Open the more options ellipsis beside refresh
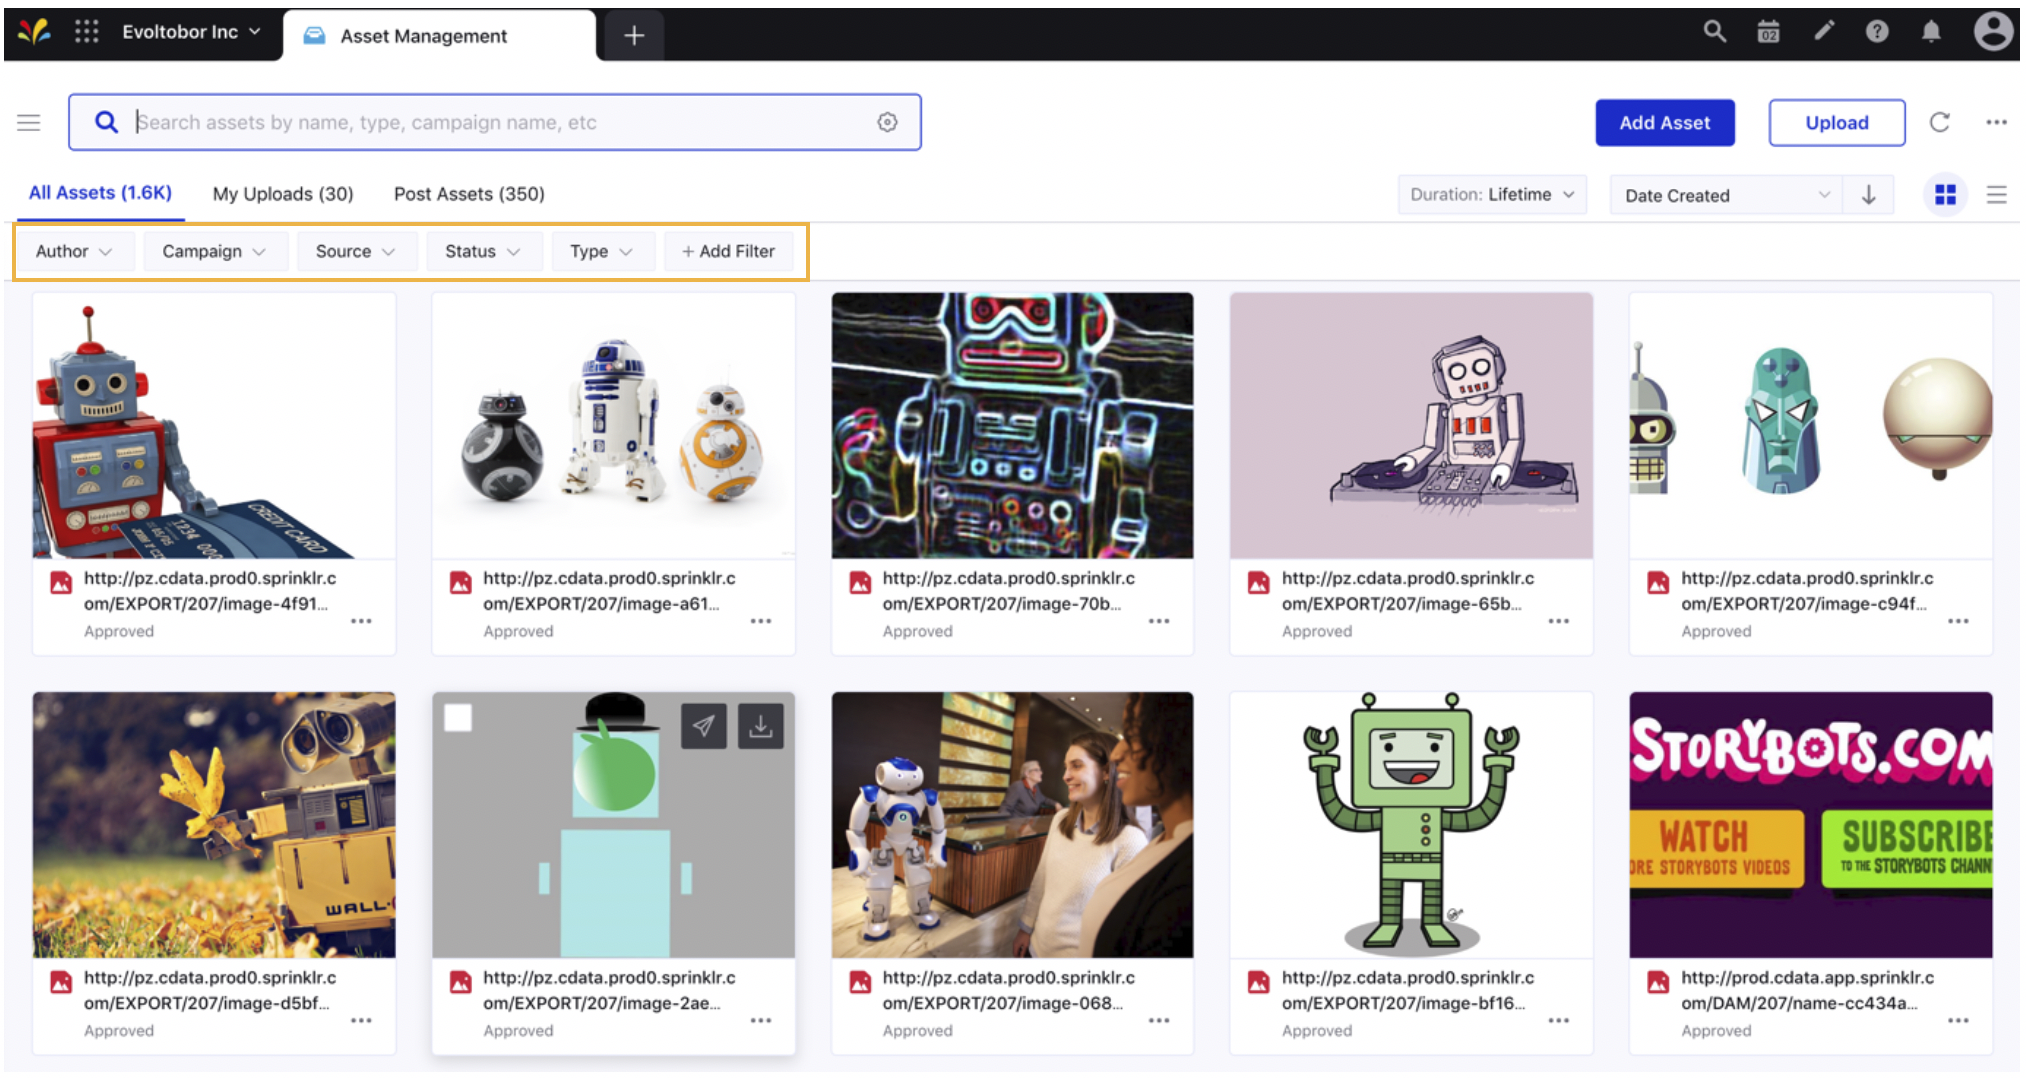The height and width of the screenshot is (1078, 2026). [x=1996, y=122]
